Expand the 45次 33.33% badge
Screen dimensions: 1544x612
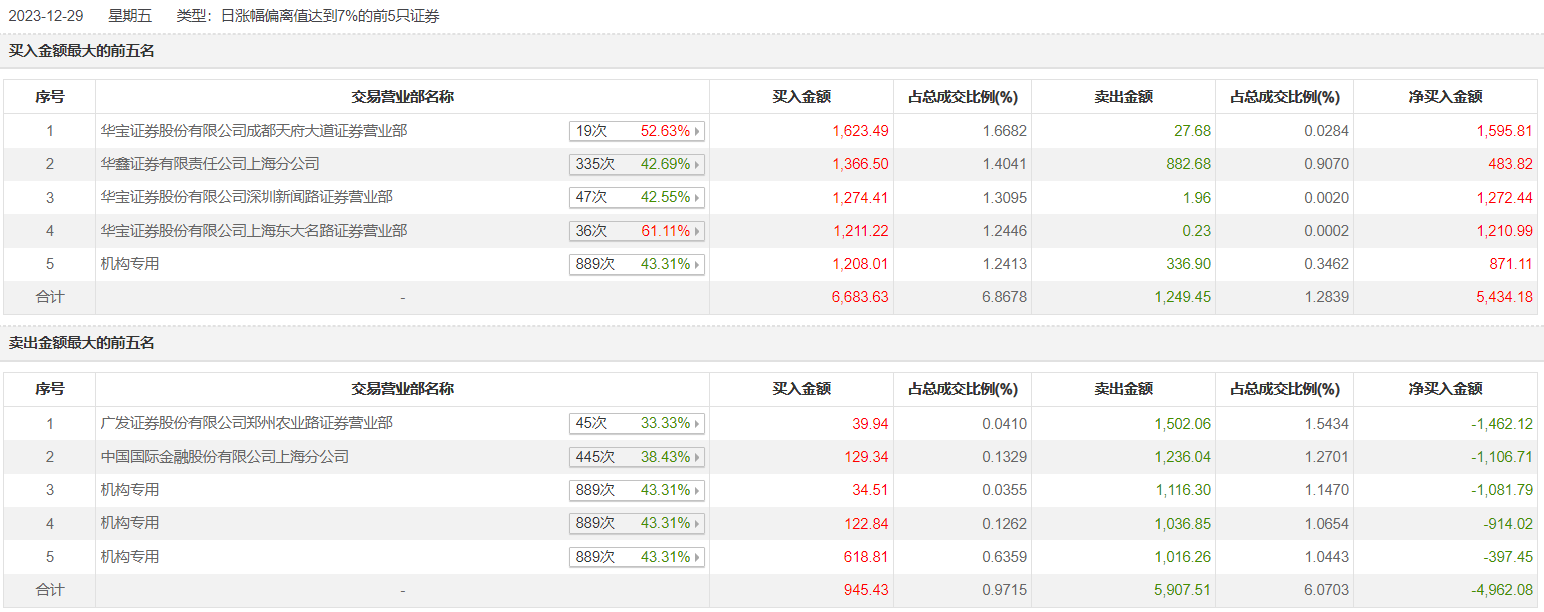pos(637,424)
